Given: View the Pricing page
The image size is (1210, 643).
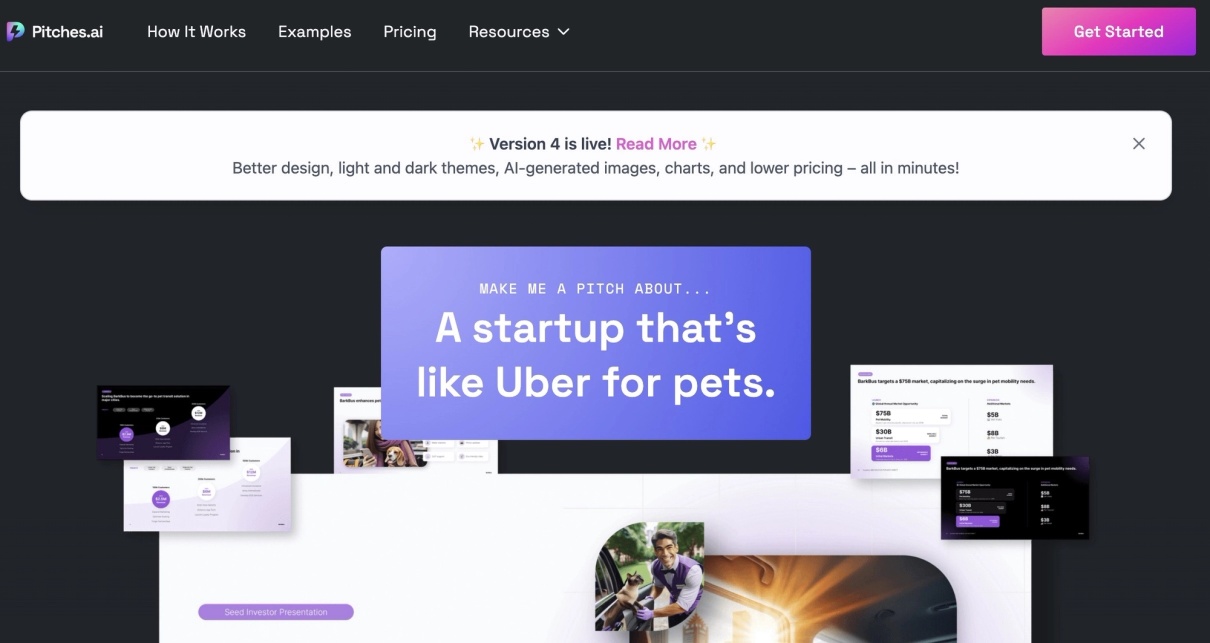Looking at the screenshot, I should point(410,32).
